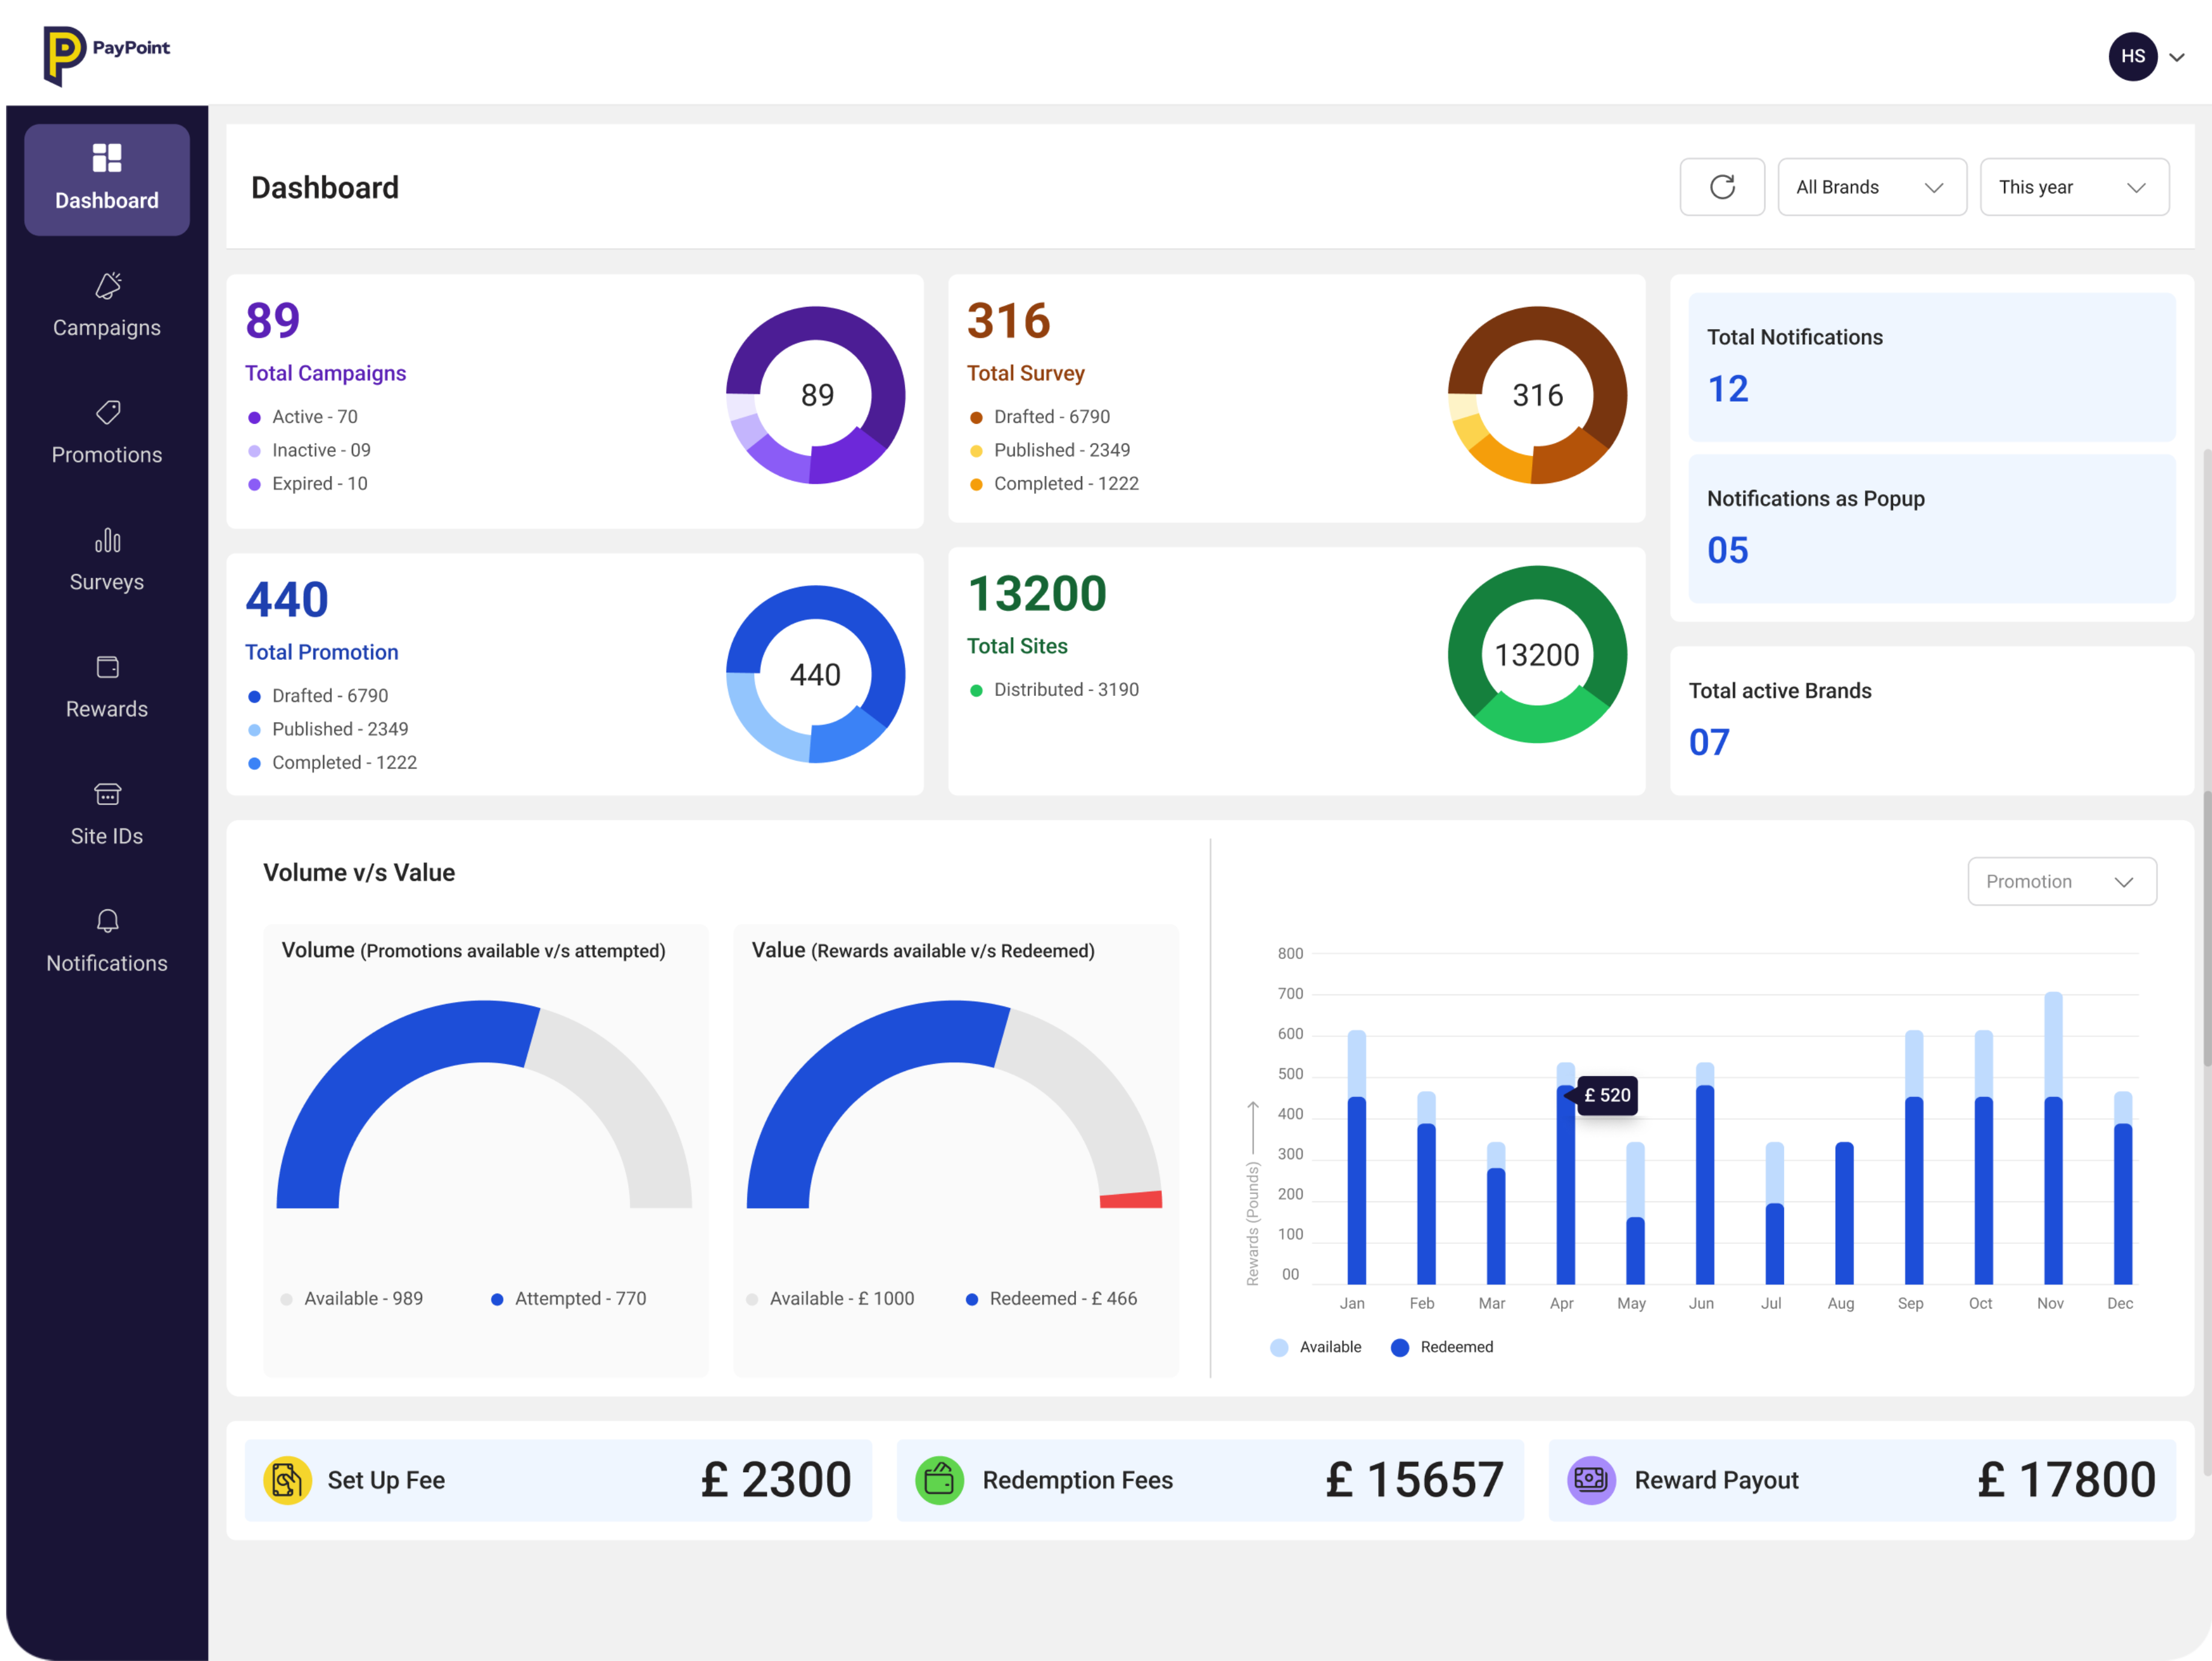Open Rewards wallet icon in sidebar

point(107,667)
